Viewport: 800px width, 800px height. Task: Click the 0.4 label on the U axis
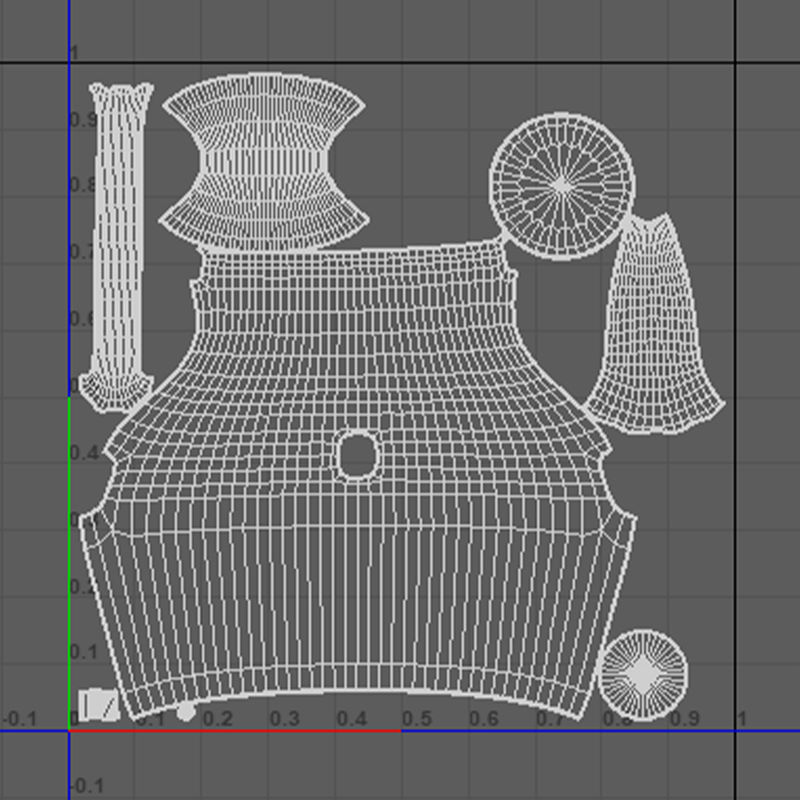click(352, 719)
